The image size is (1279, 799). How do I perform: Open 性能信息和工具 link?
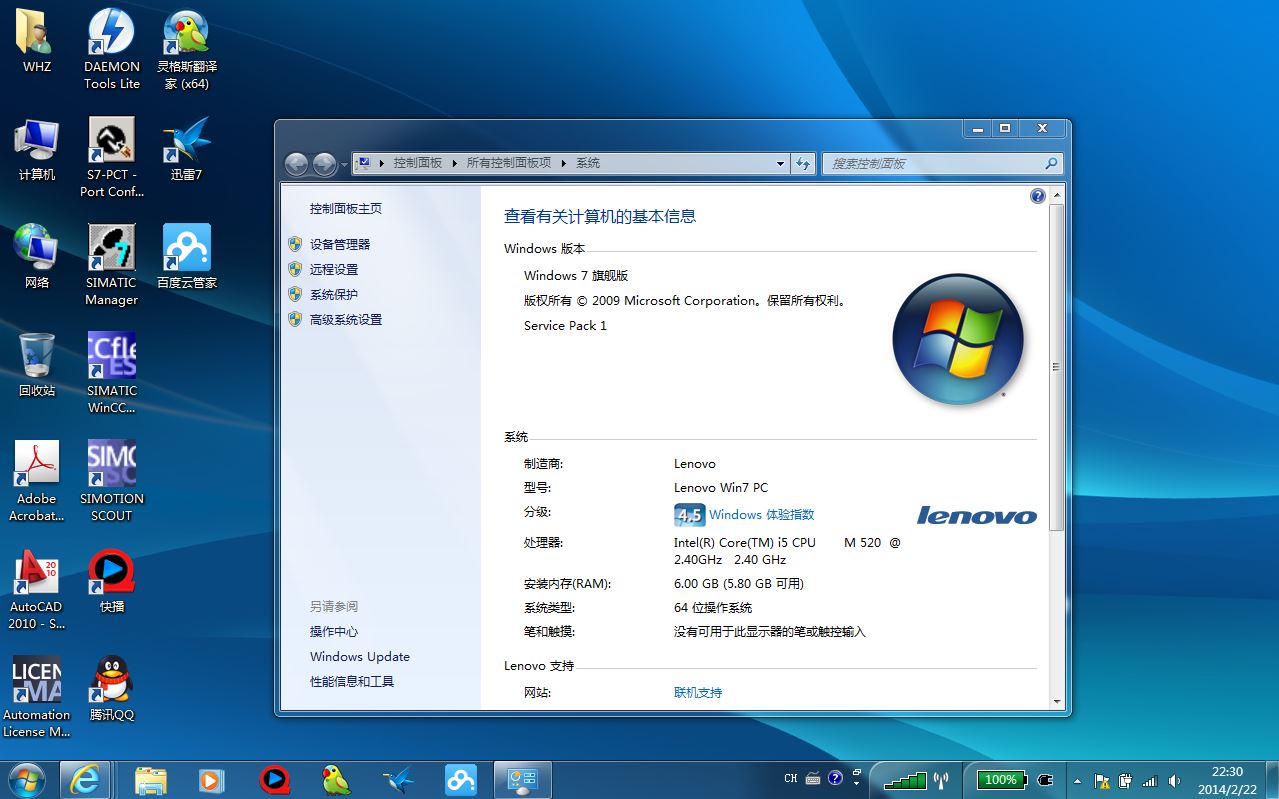coord(352,682)
